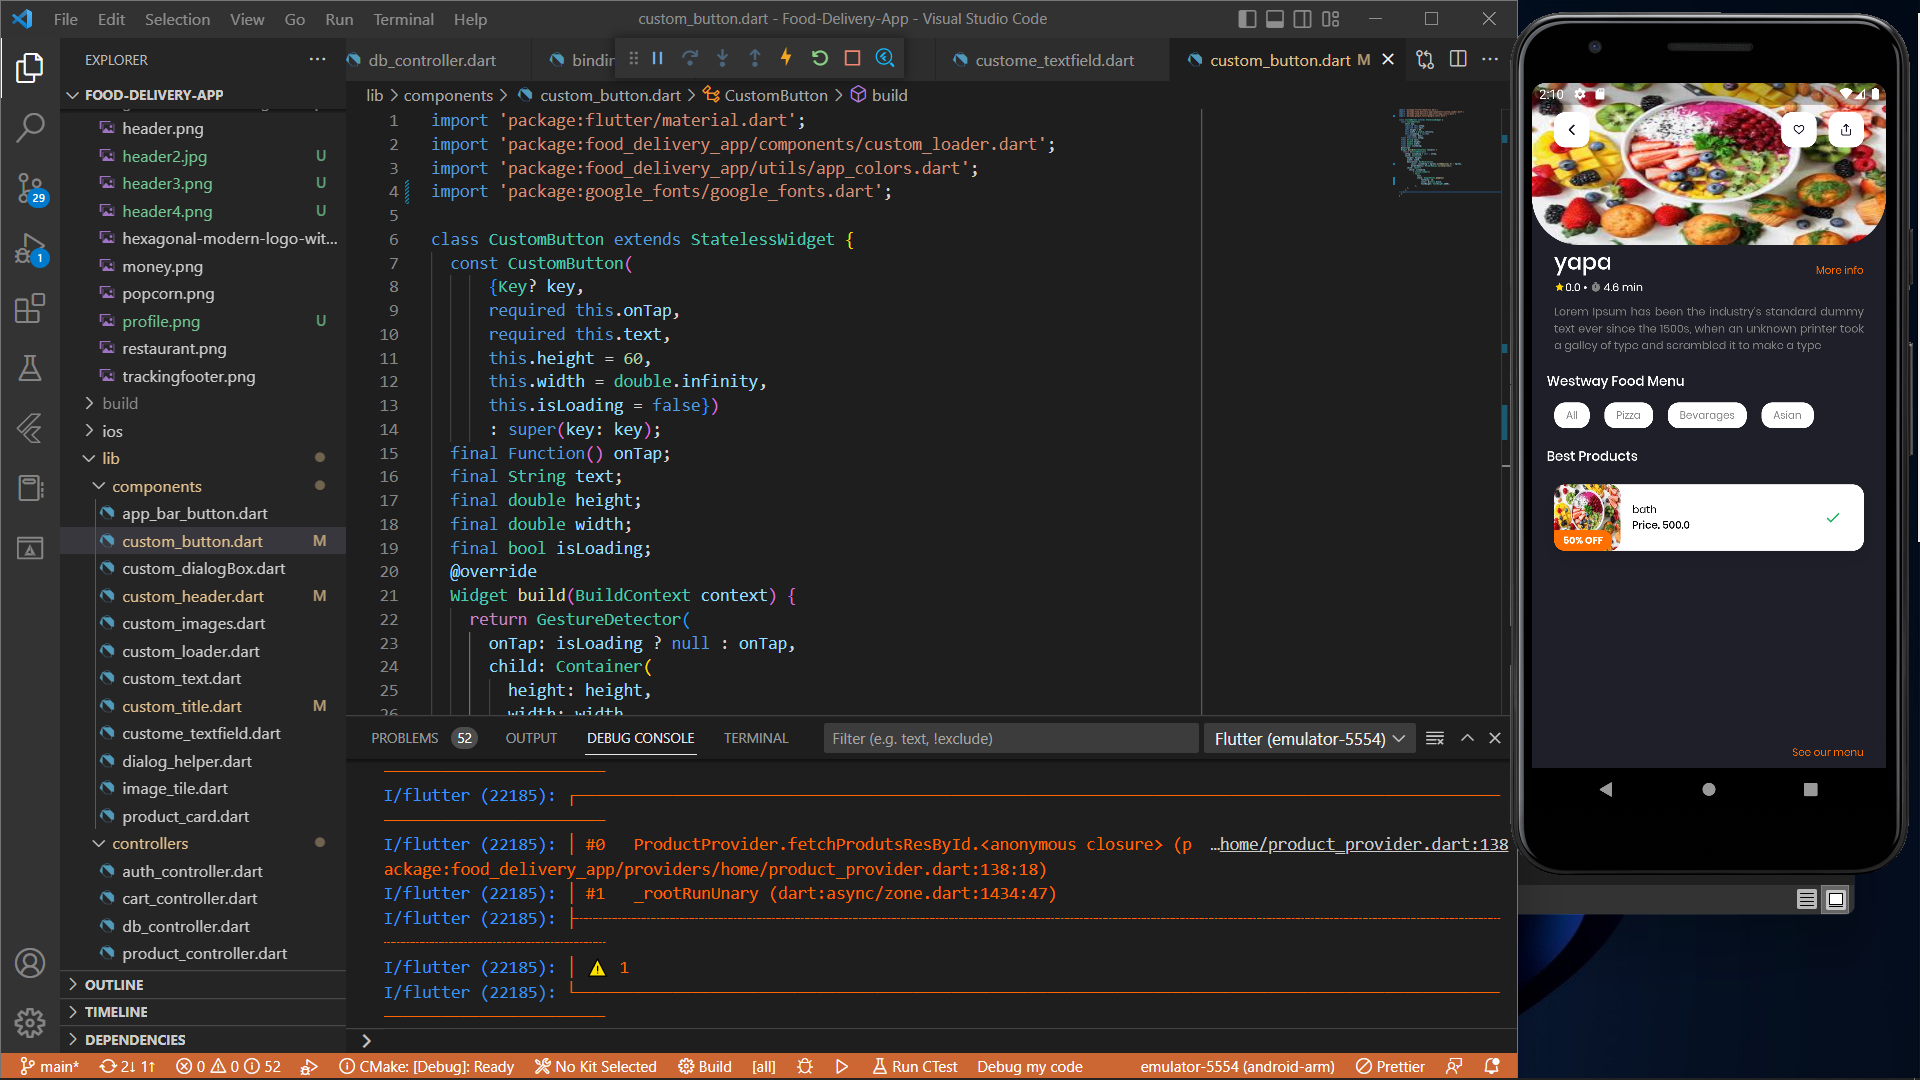The image size is (1920, 1080).
Task: Click the green Restart debug icon
Action: pyautogui.click(x=820, y=58)
